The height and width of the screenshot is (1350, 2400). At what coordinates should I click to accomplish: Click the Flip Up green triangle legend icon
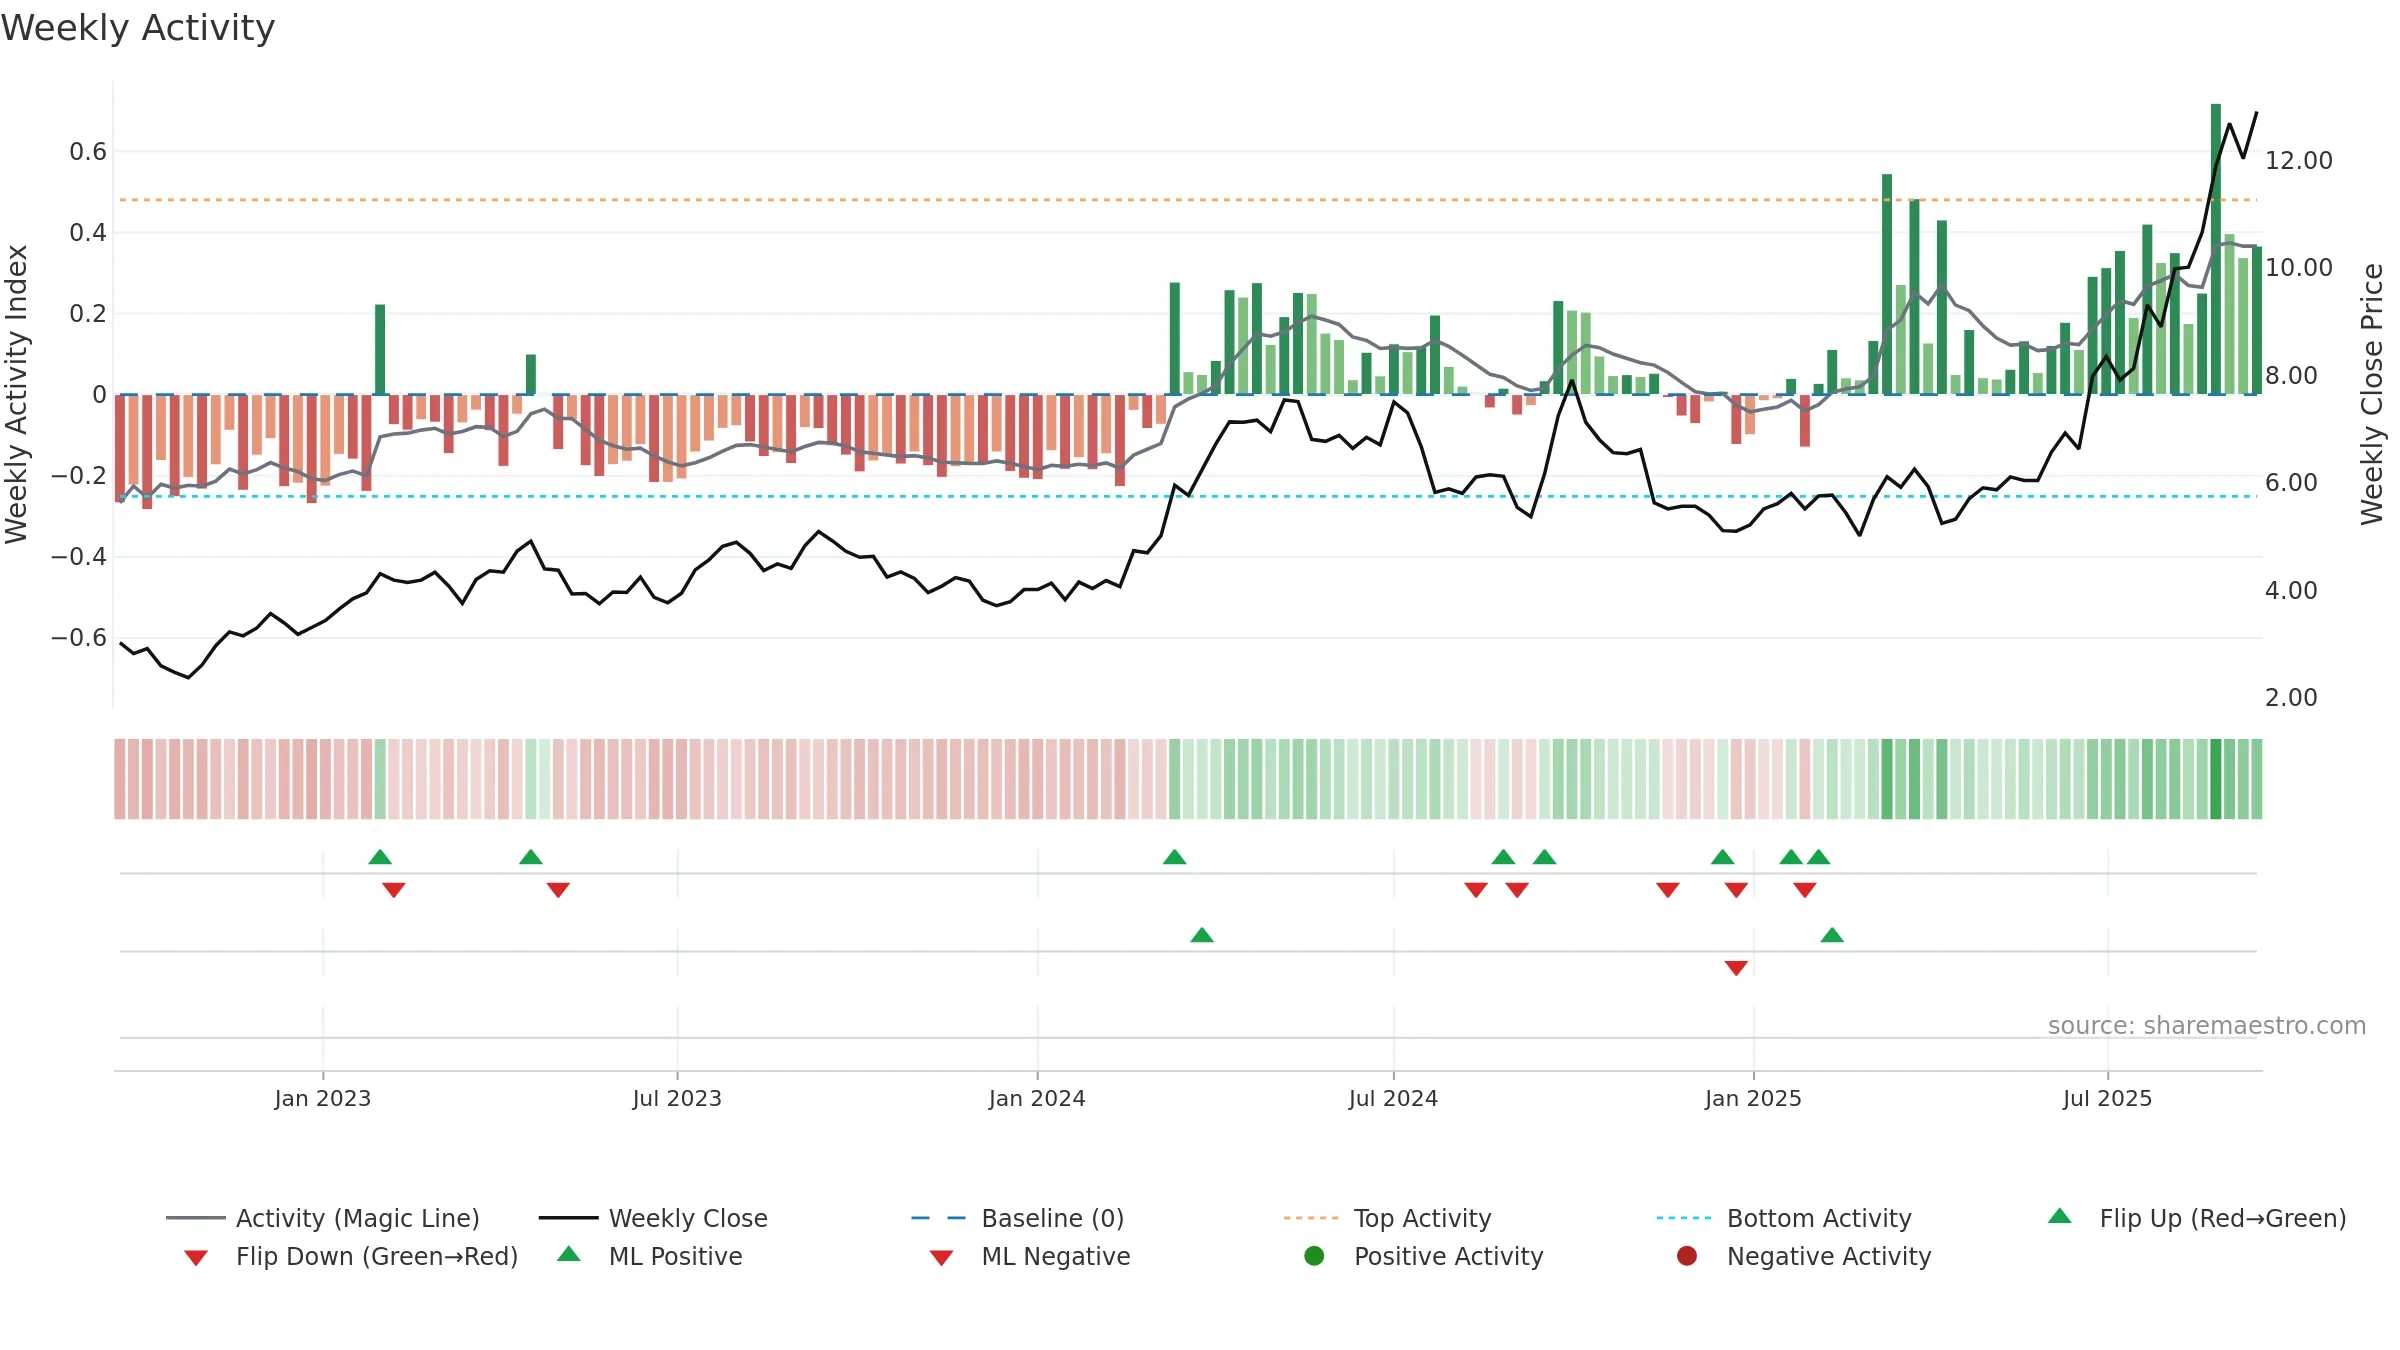coord(2060,1216)
